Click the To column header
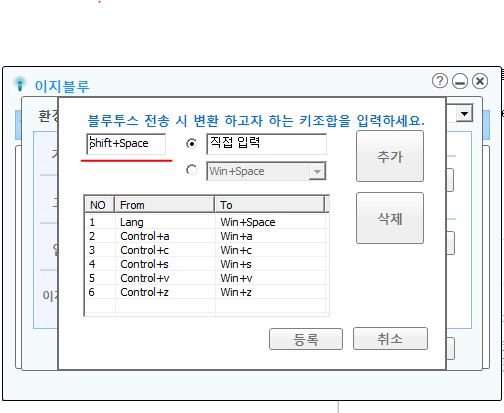This screenshot has width=504, height=413. (270, 204)
